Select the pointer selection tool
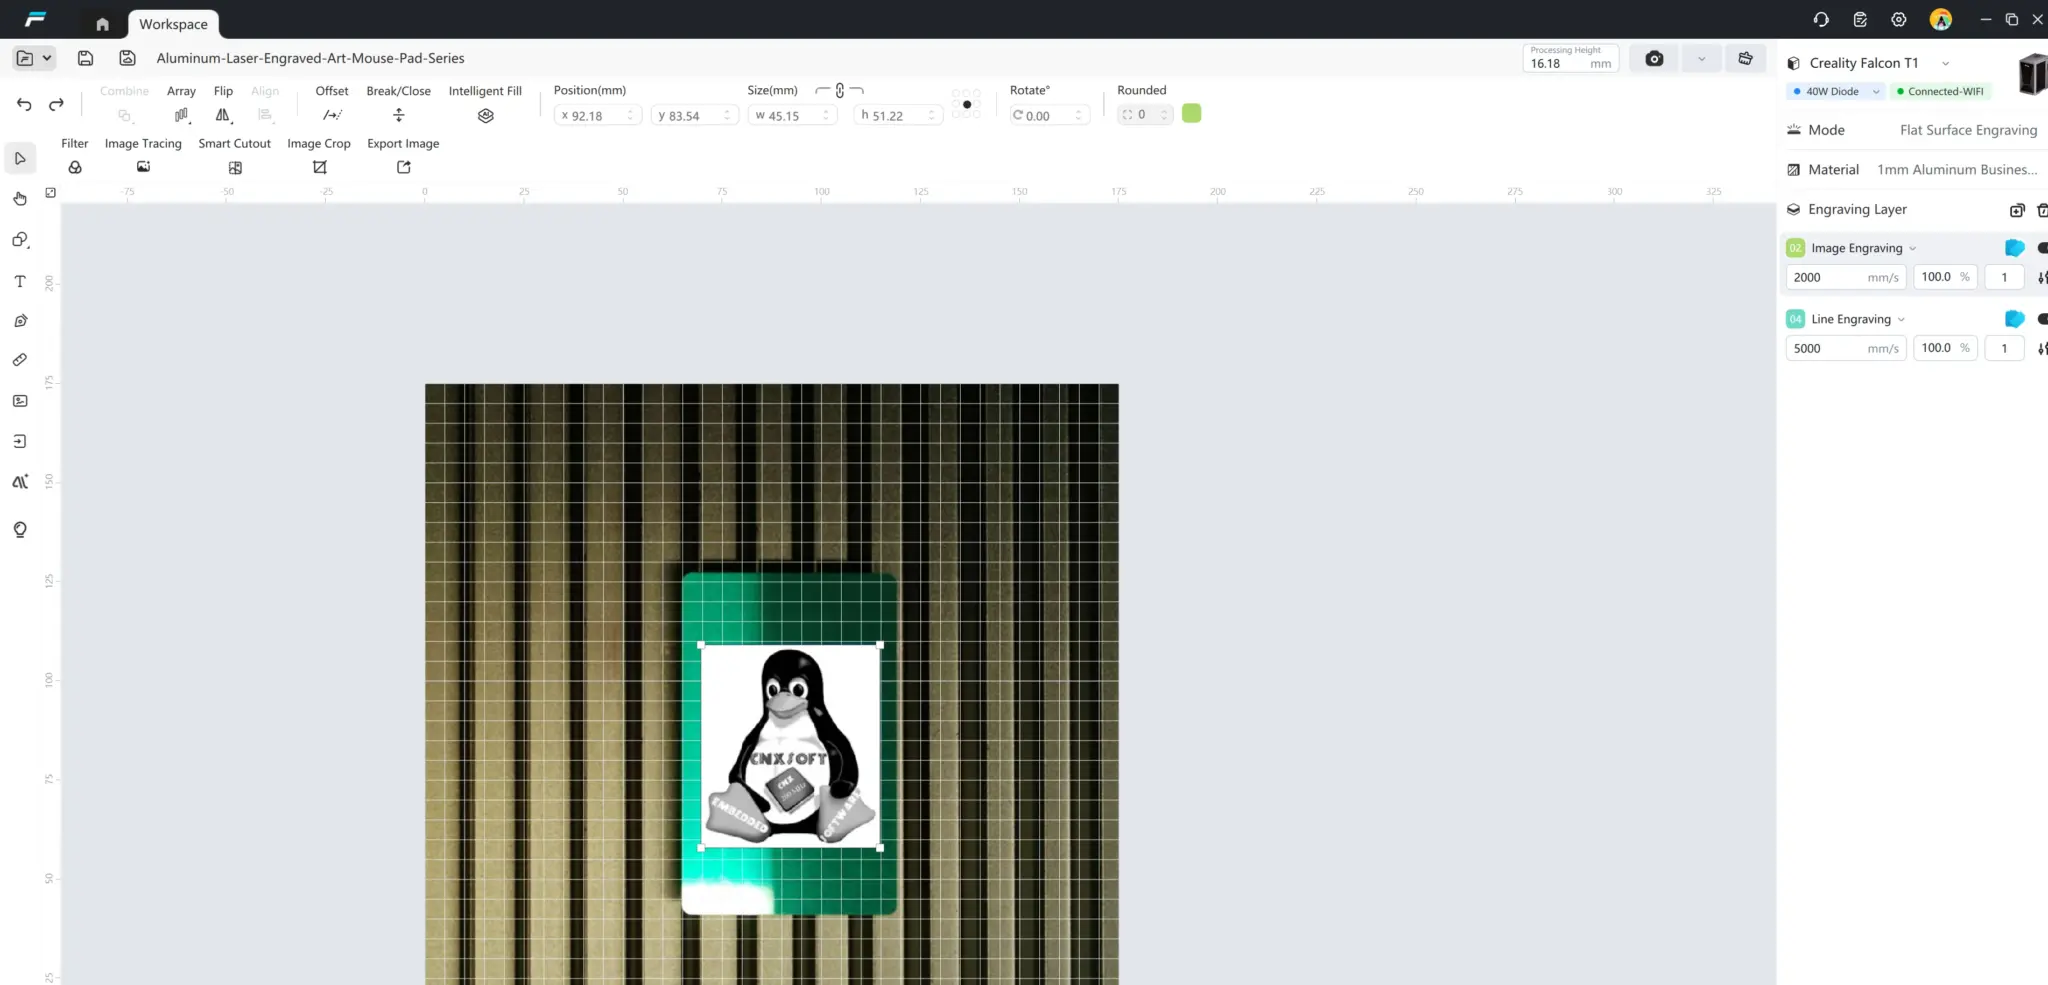The image size is (2048, 985). point(20,158)
